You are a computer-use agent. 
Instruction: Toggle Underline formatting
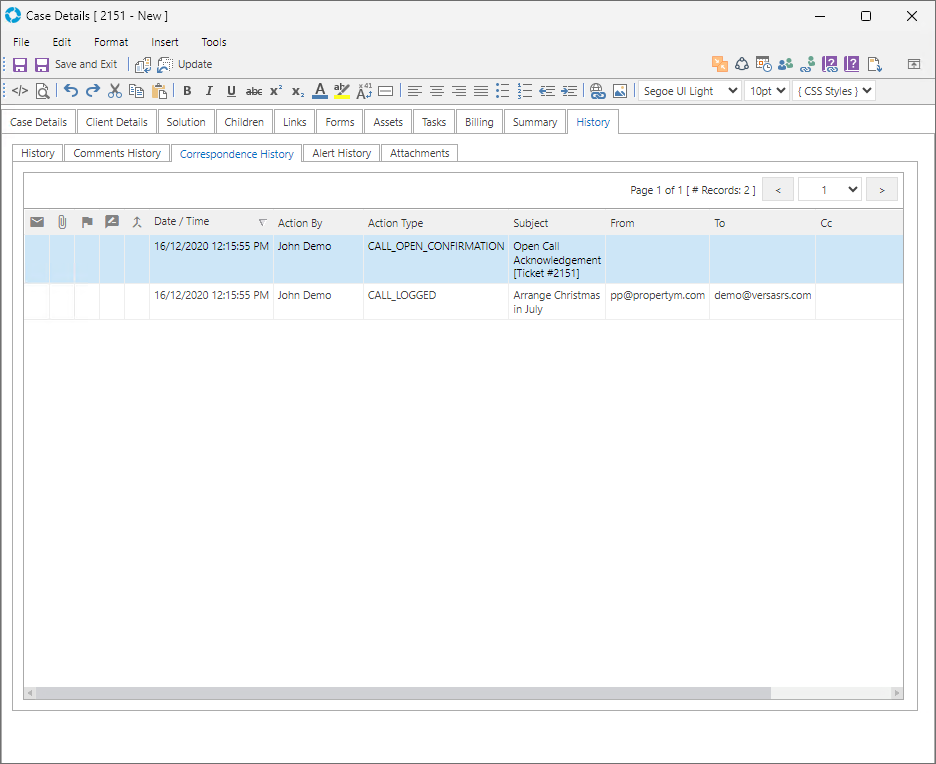[x=231, y=91]
